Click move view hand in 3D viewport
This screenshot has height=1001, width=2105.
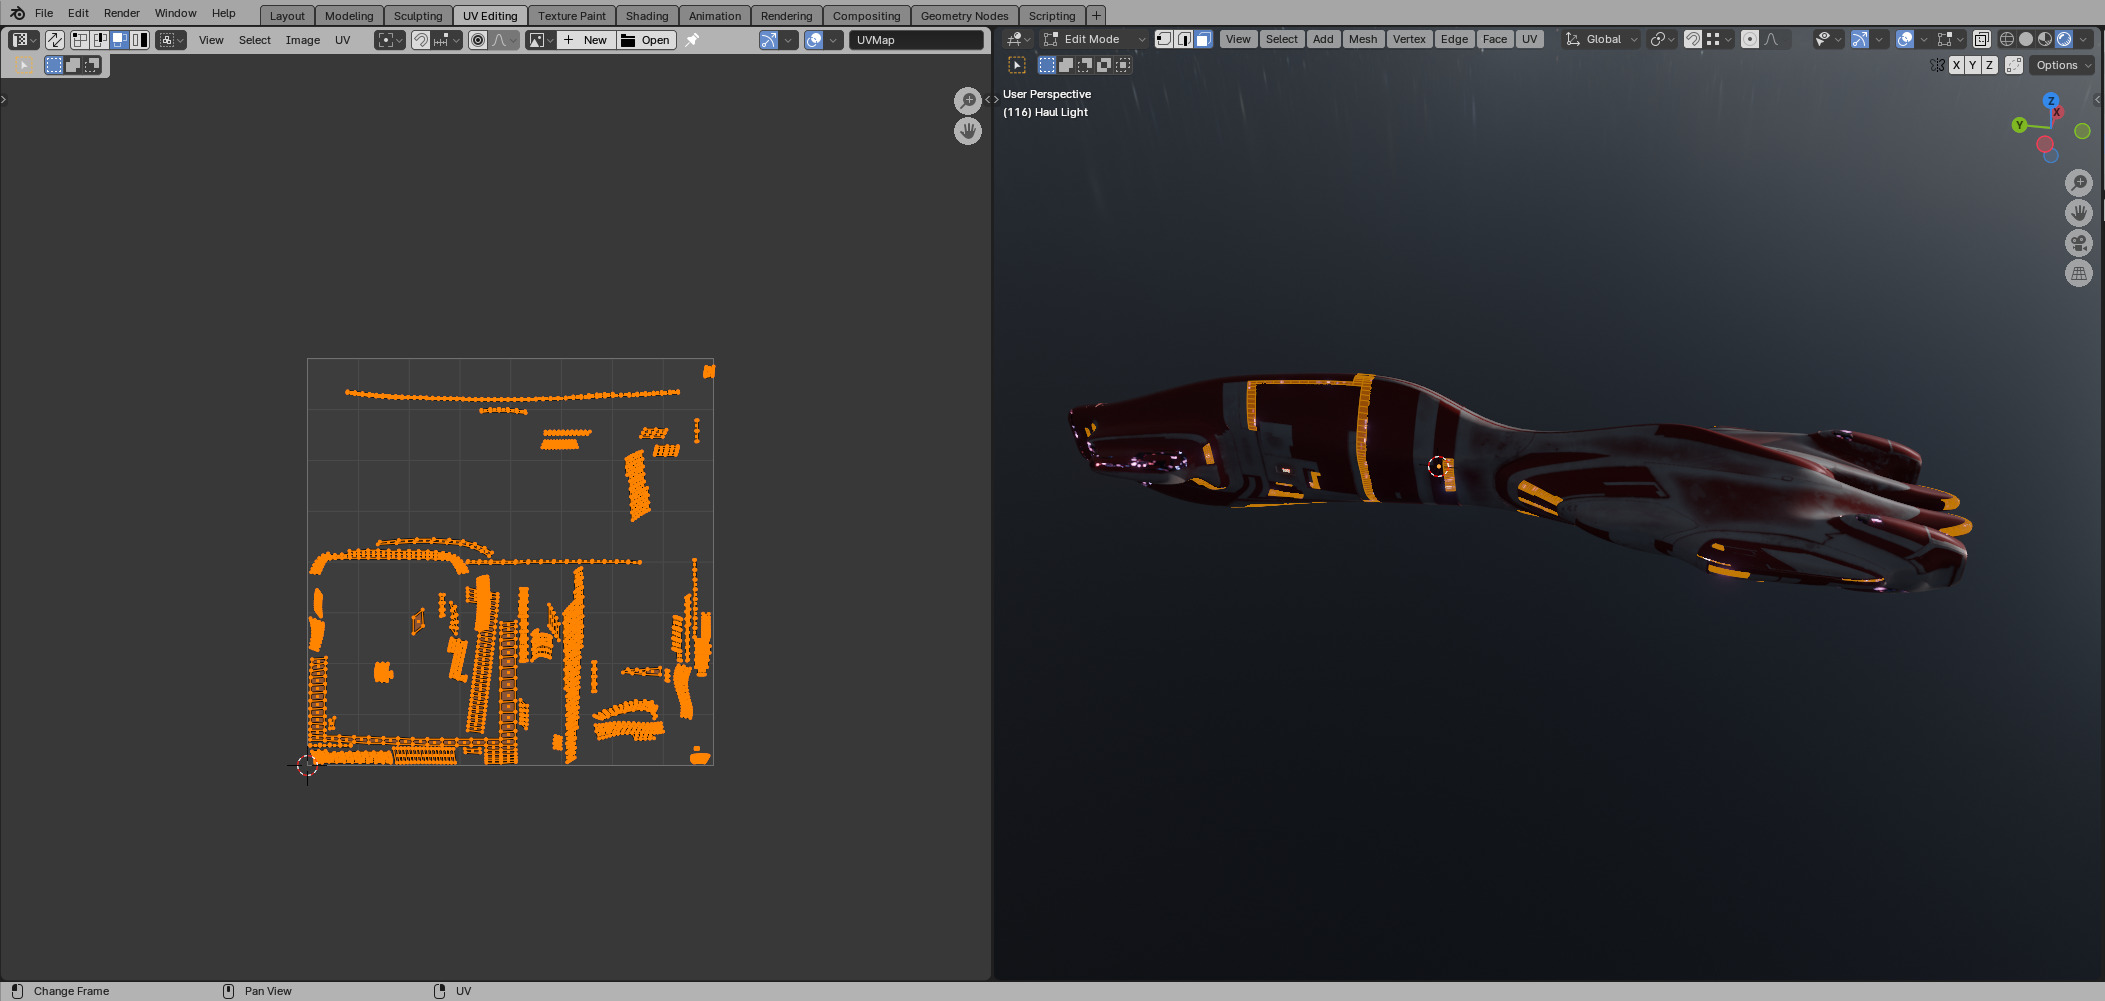[2079, 213]
